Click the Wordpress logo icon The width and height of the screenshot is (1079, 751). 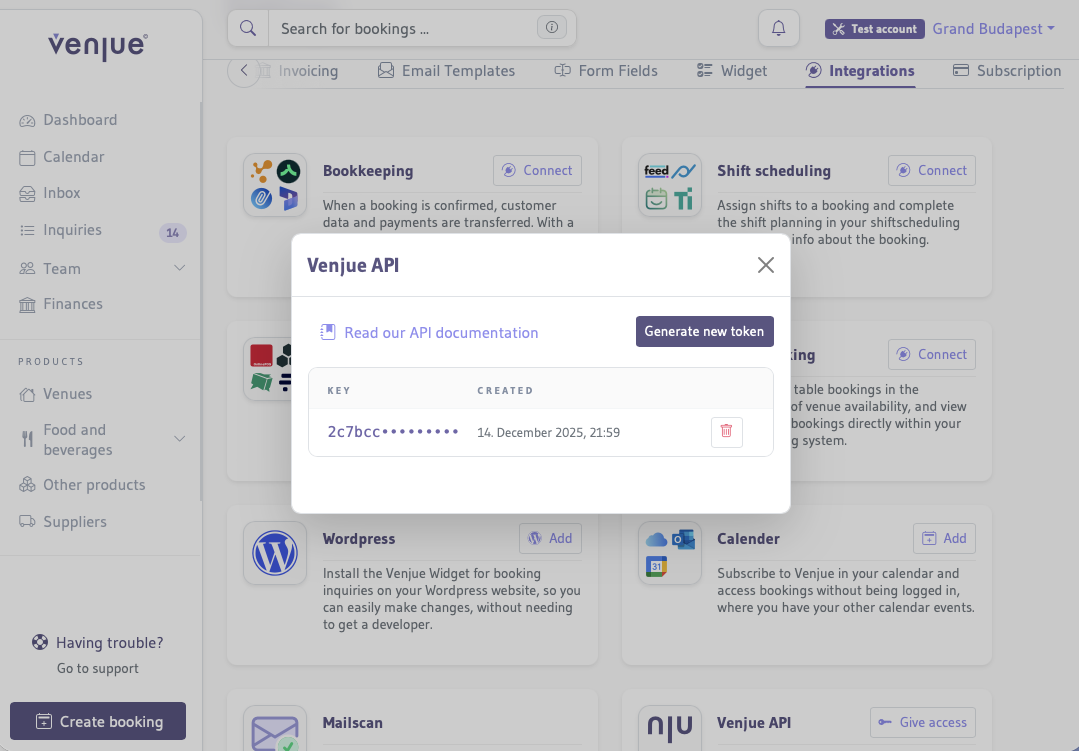point(274,553)
